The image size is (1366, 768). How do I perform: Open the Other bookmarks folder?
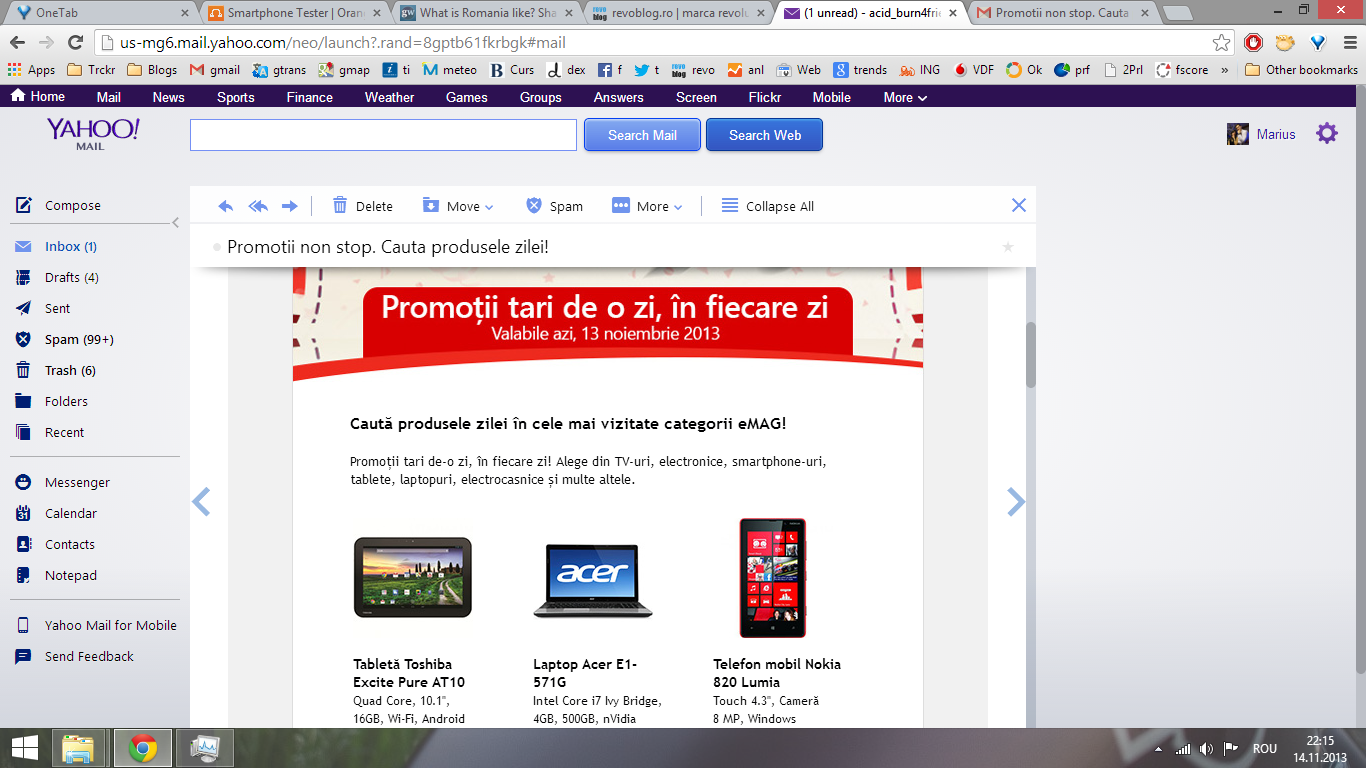point(1302,70)
